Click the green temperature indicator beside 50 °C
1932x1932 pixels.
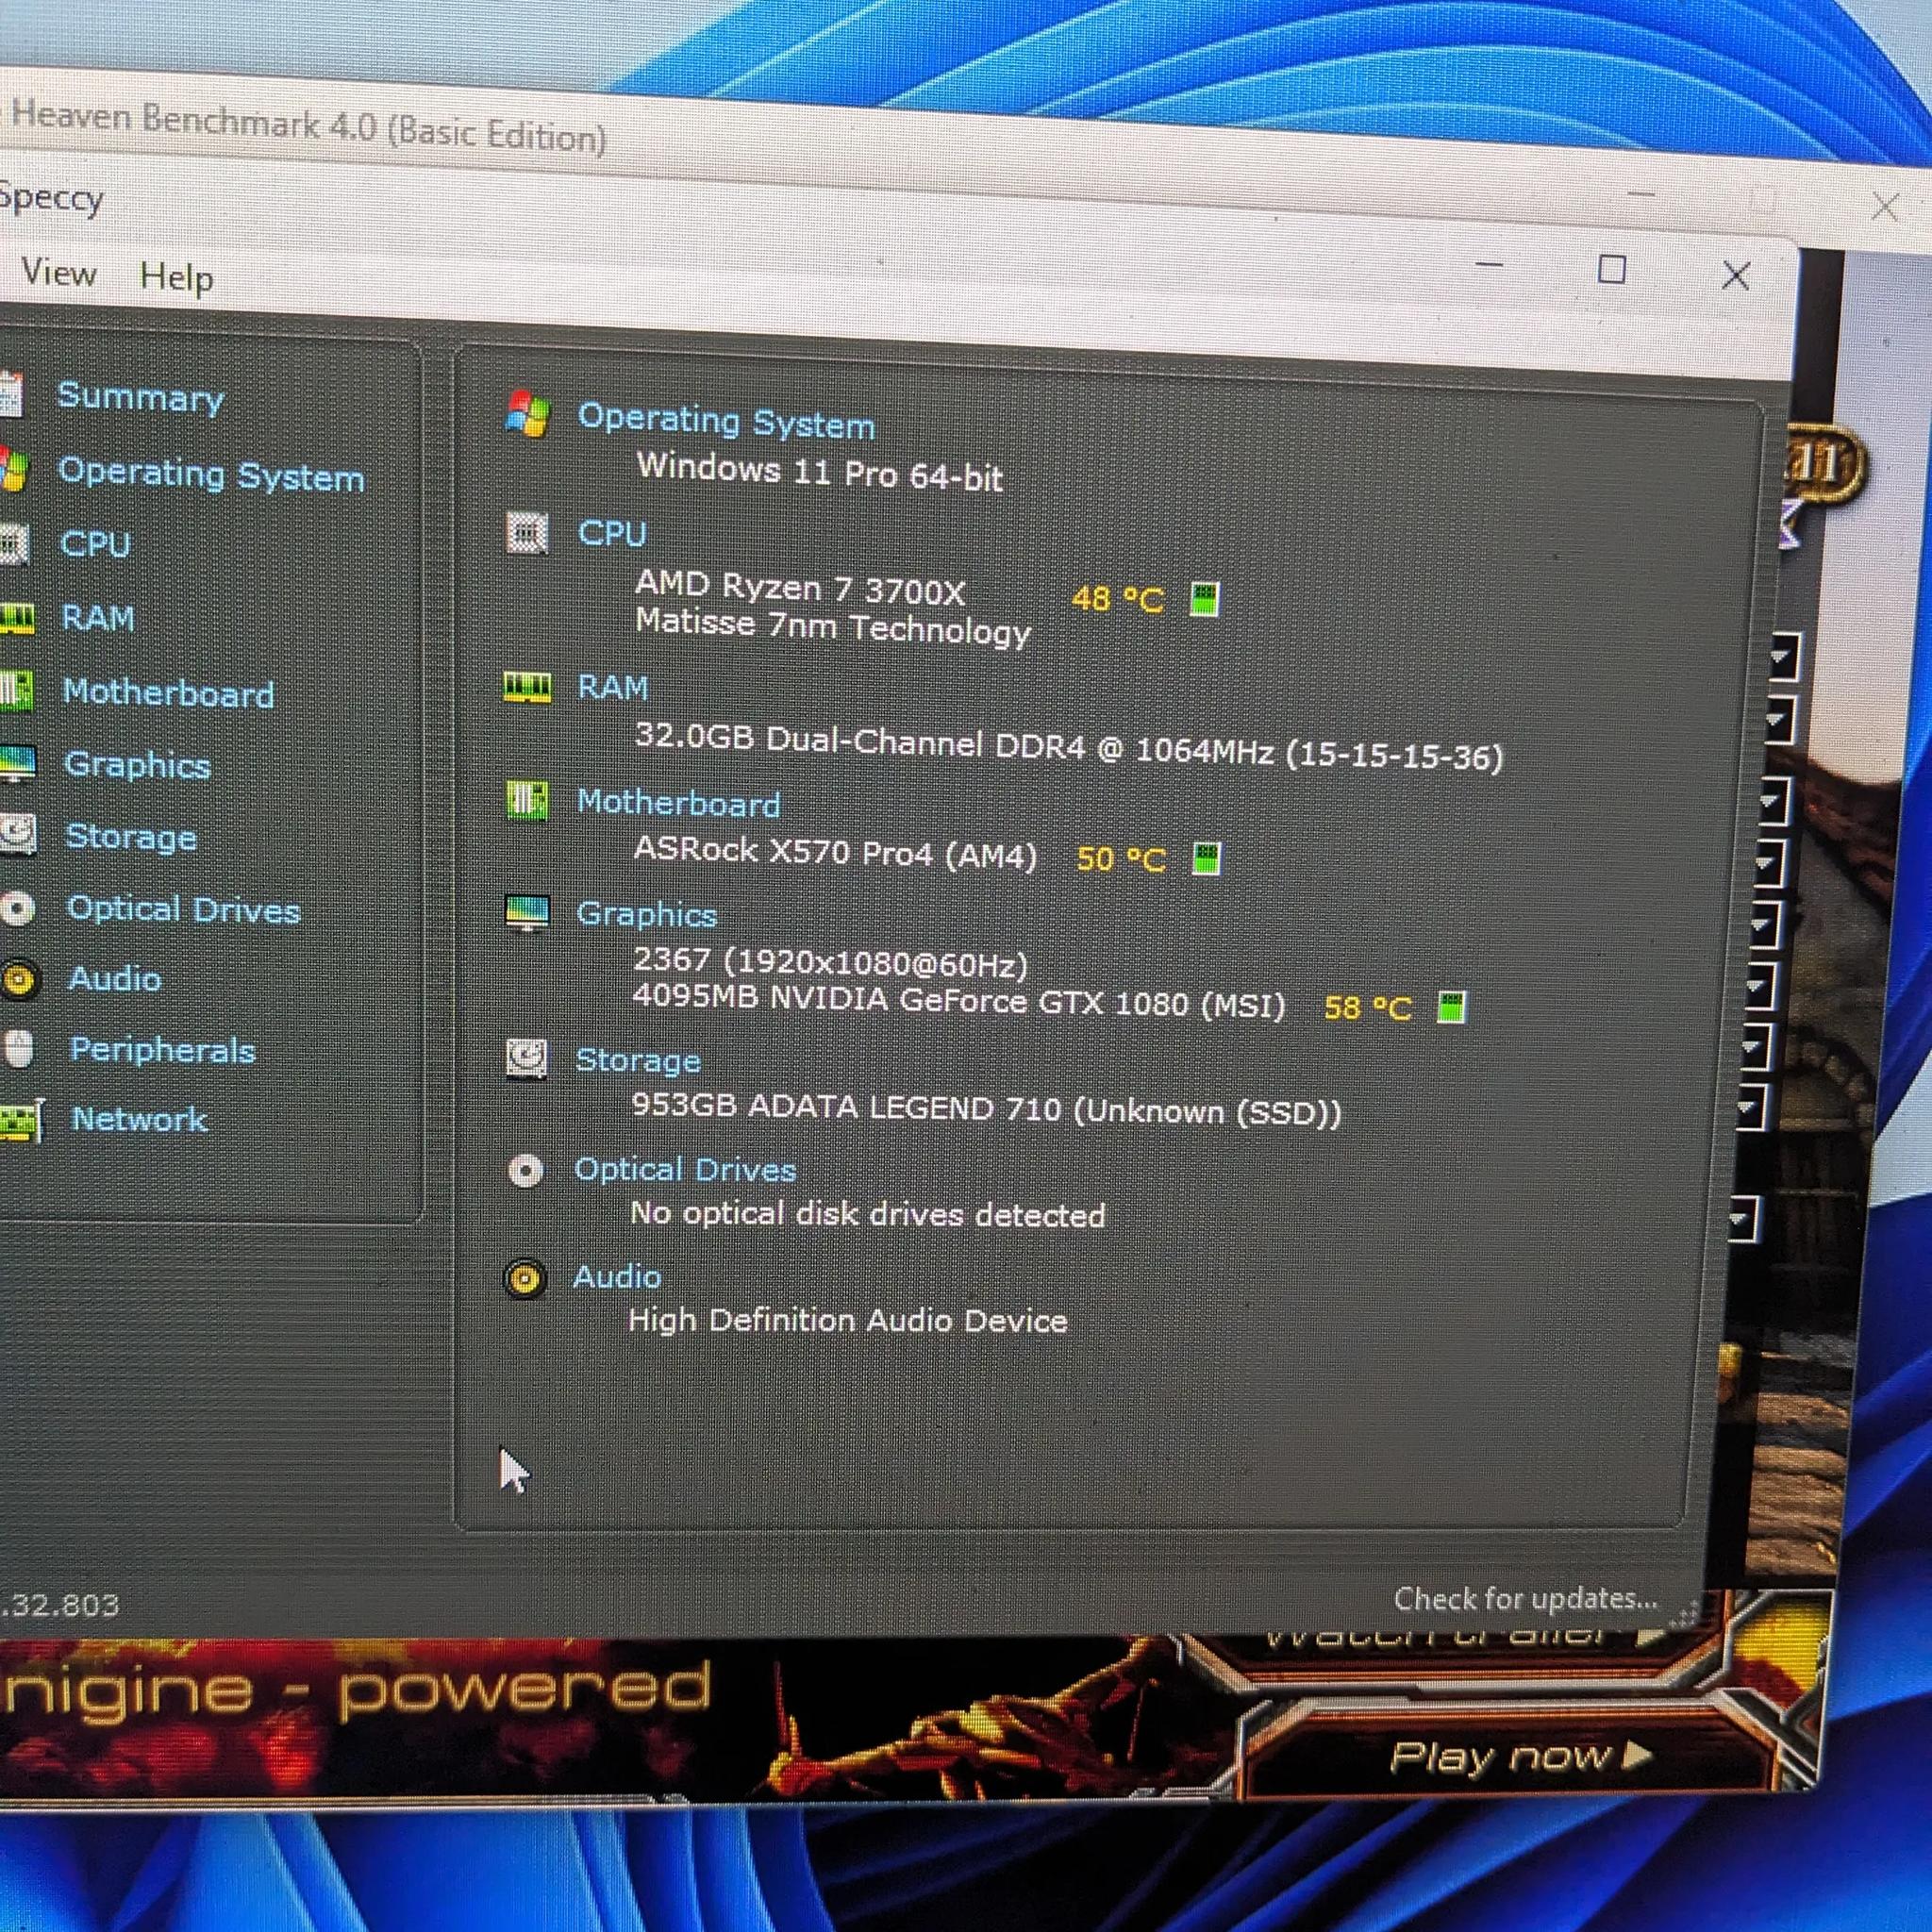pos(1207,858)
